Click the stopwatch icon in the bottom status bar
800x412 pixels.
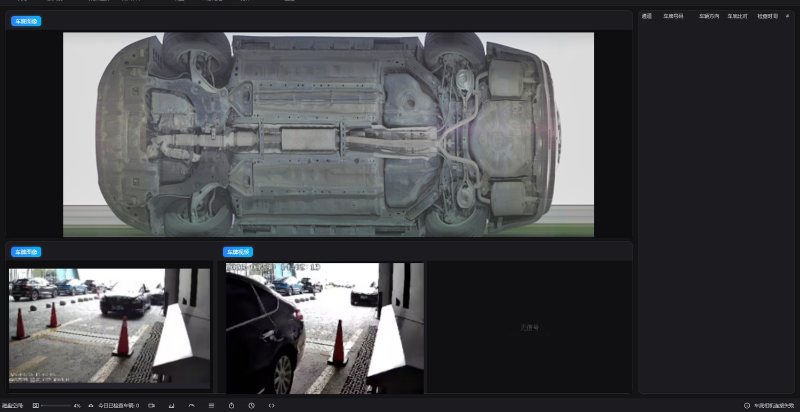(231, 406)
